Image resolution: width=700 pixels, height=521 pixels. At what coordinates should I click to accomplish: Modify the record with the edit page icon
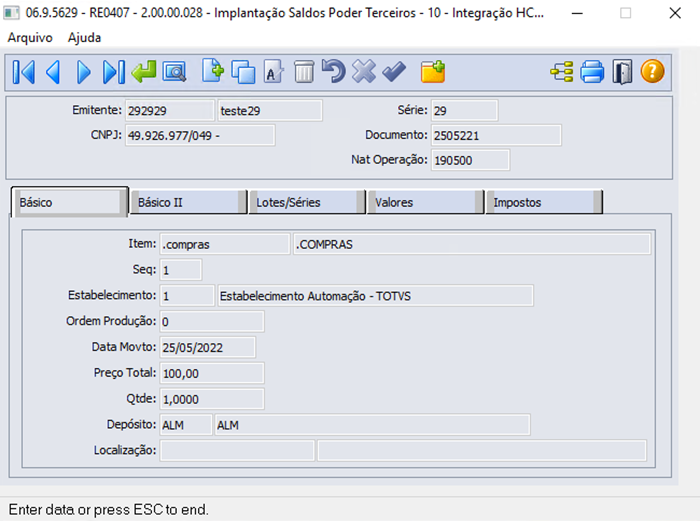tap(273, 72)
